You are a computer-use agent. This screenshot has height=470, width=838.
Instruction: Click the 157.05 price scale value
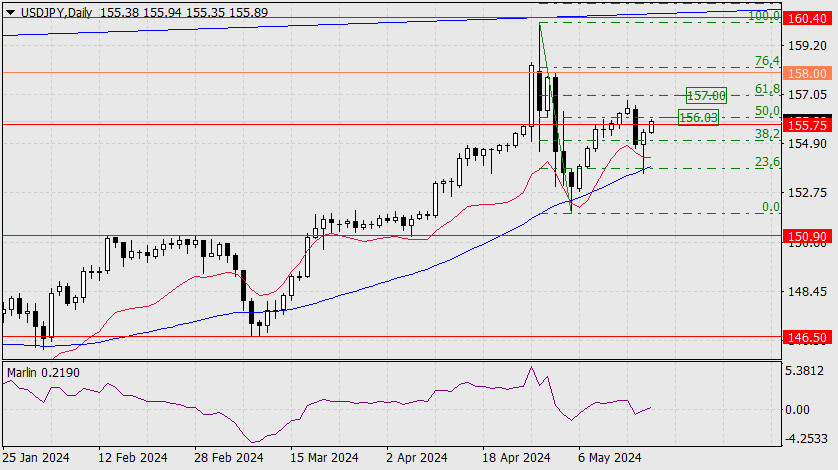tap(807, 95)
